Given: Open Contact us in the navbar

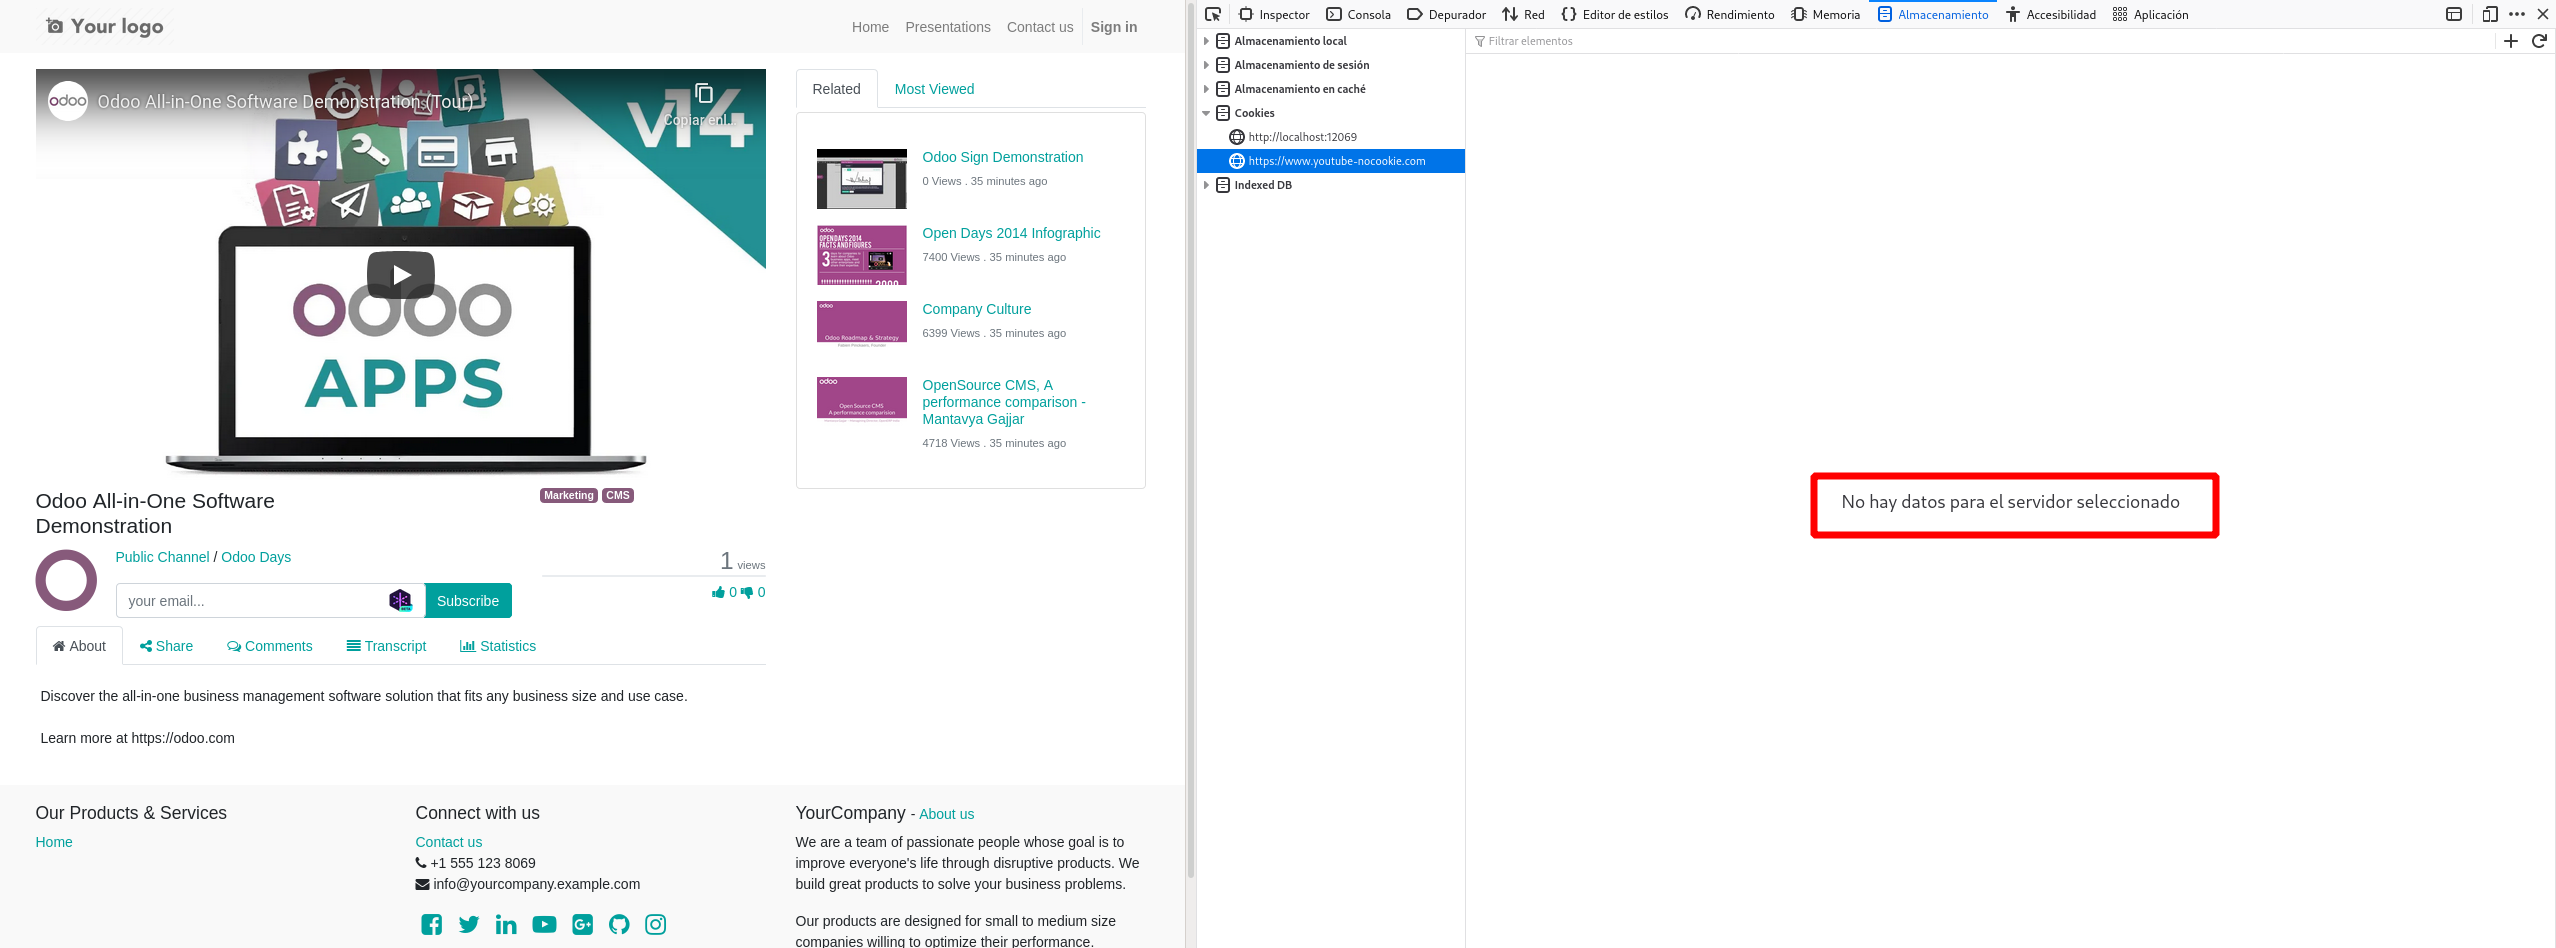Looking at the screenshot, I should click(1040, 27).
